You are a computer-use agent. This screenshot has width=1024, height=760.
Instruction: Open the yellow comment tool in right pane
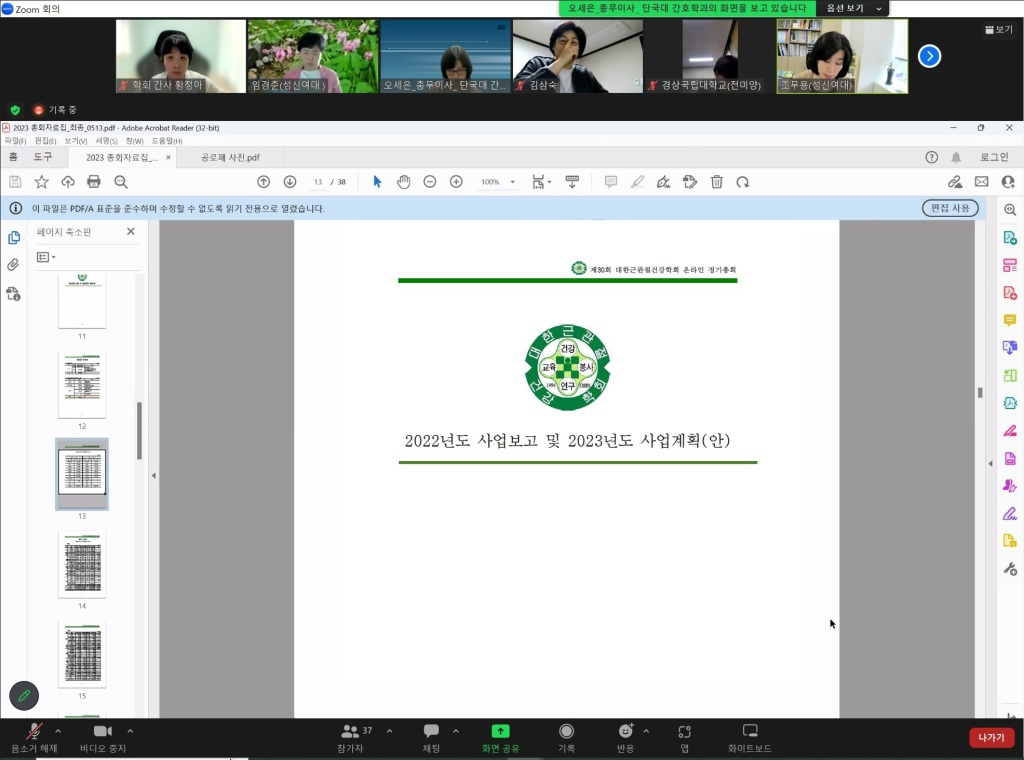[1010, 320]
